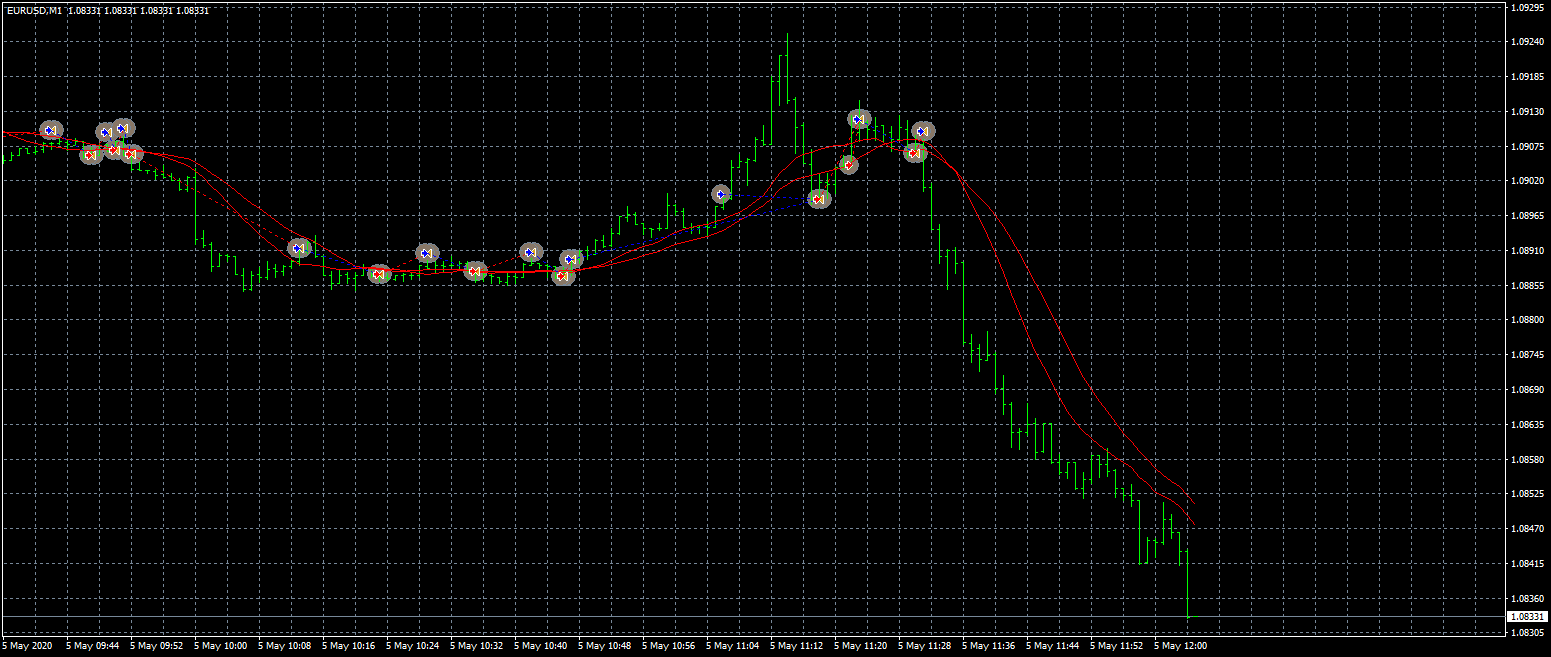Click the 5 May 11:04 time label

coord(733,646)
